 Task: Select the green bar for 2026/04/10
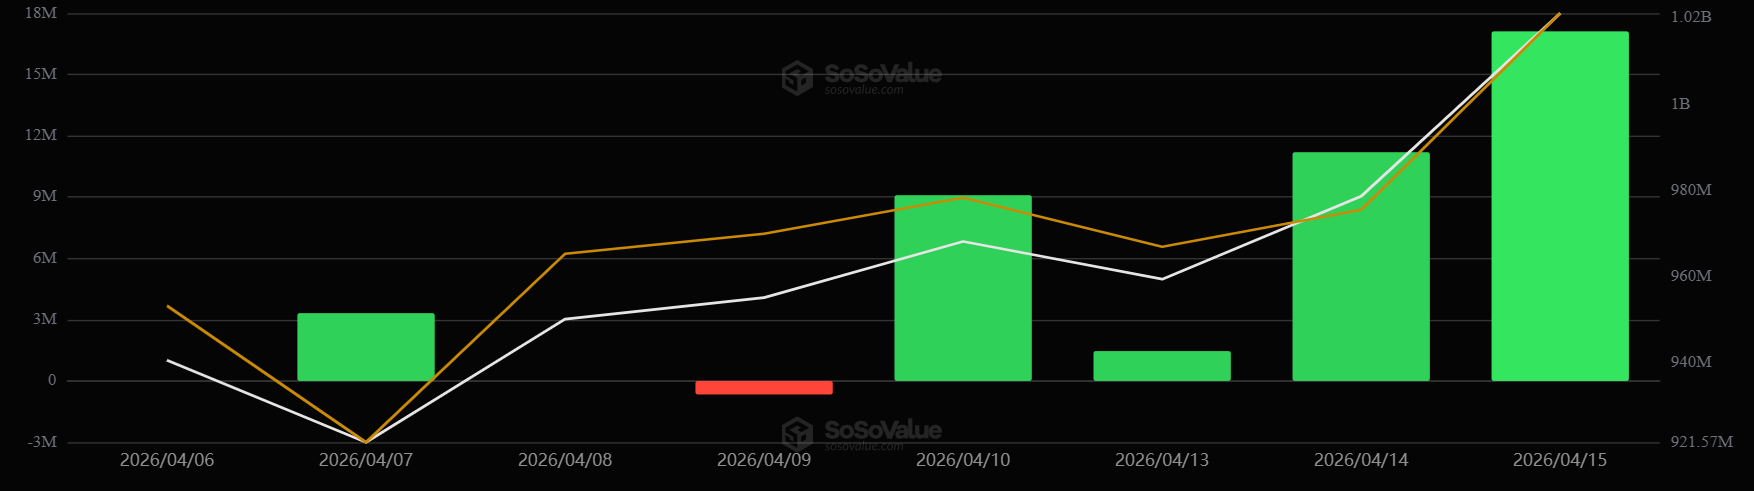coord(962,288)
